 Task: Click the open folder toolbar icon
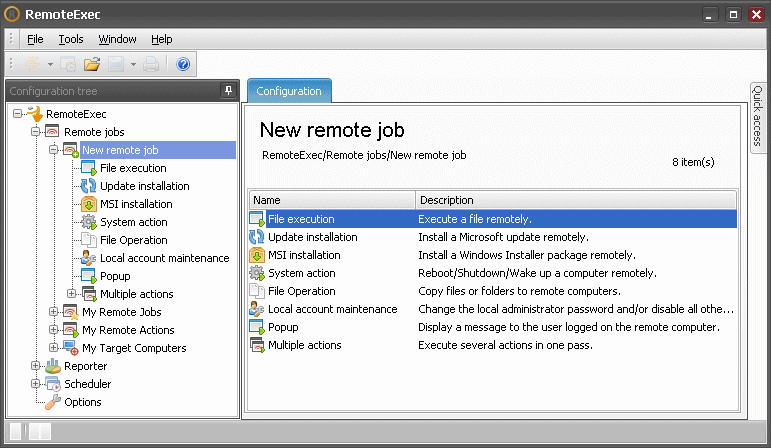pos(91,64)
